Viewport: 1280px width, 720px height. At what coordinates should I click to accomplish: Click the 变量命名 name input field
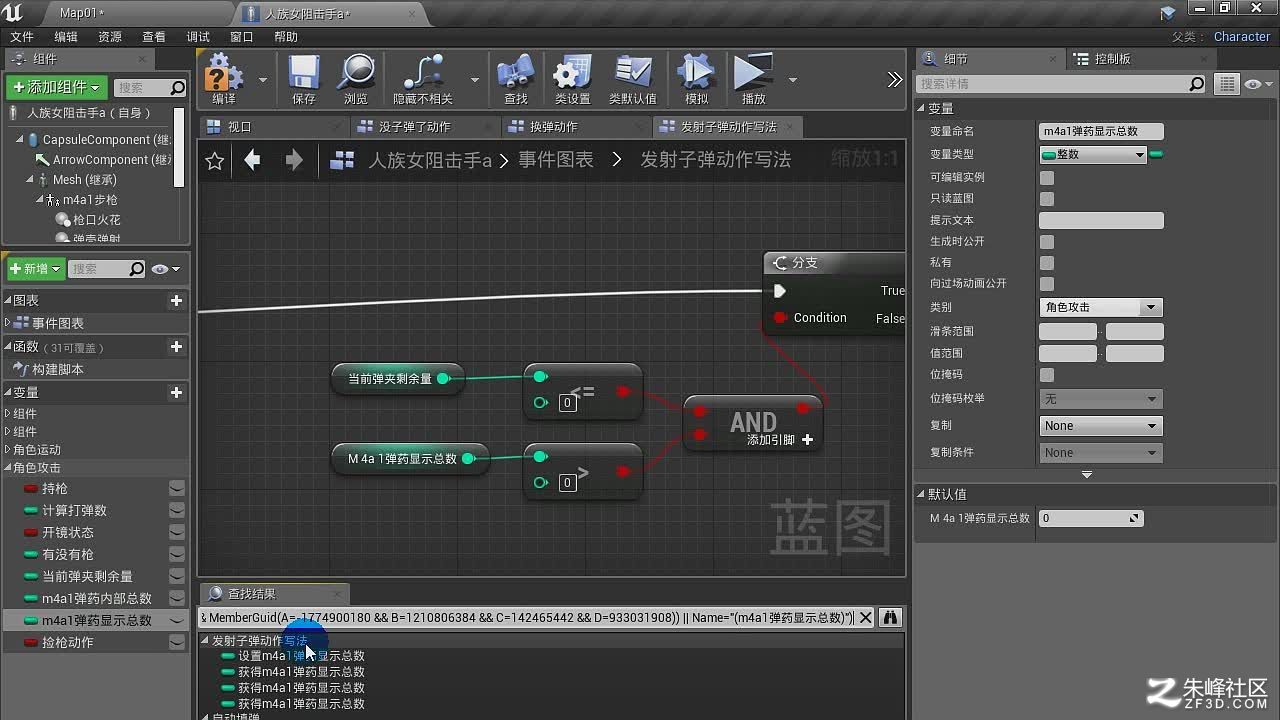point(1101,131)
